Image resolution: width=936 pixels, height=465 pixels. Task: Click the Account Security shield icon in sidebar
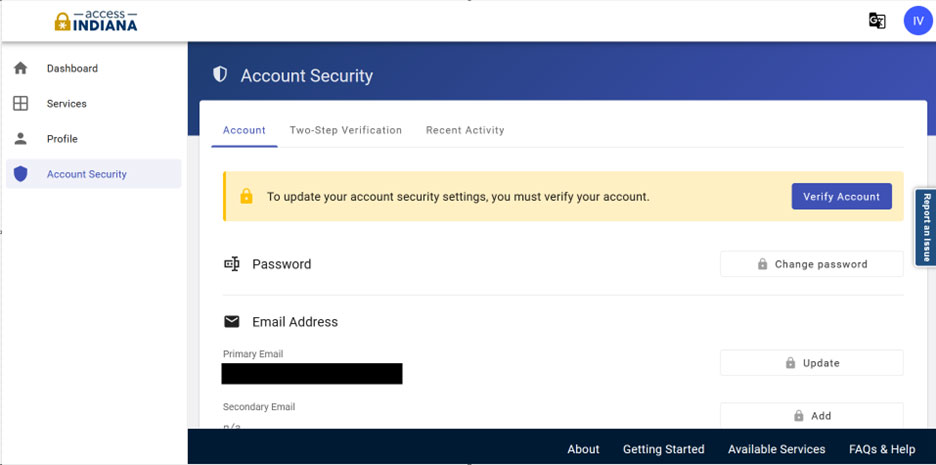[20, 174]
